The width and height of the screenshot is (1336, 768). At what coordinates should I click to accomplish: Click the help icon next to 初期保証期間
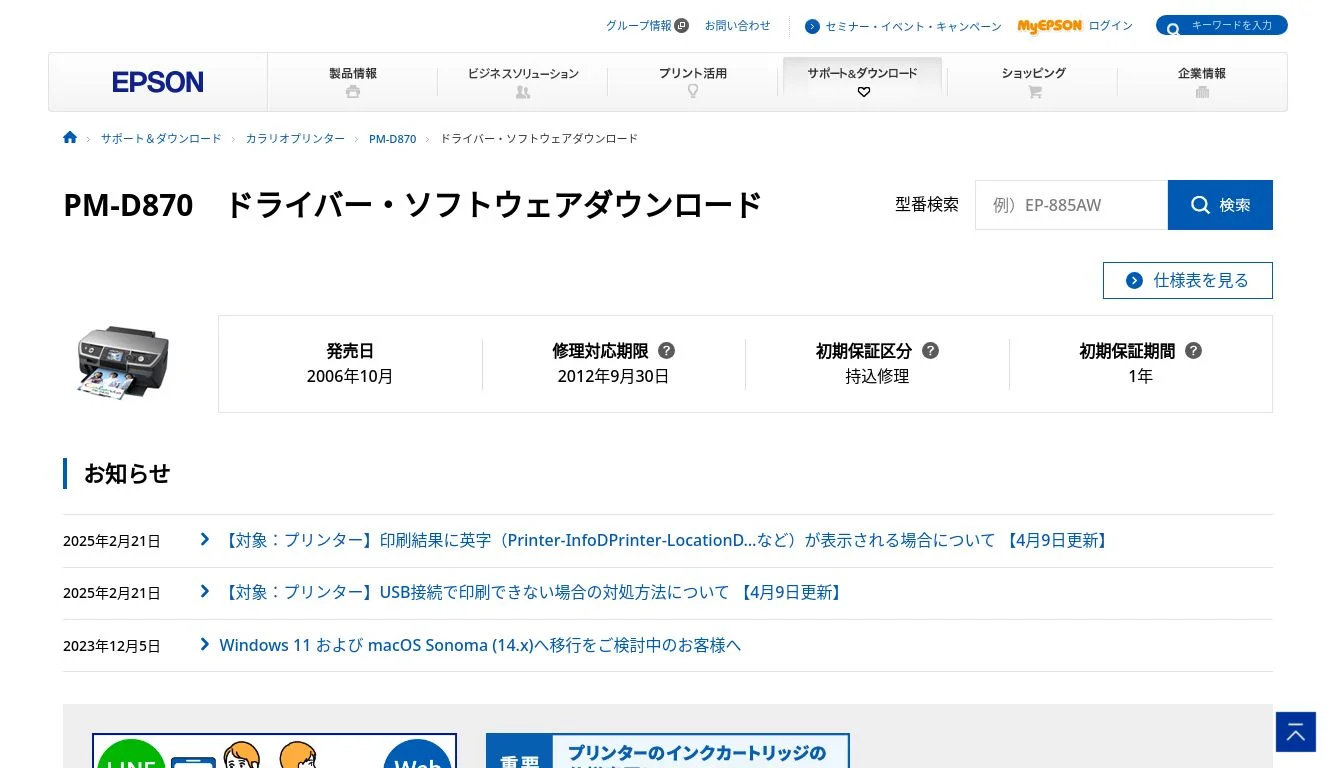(1193, 351)
